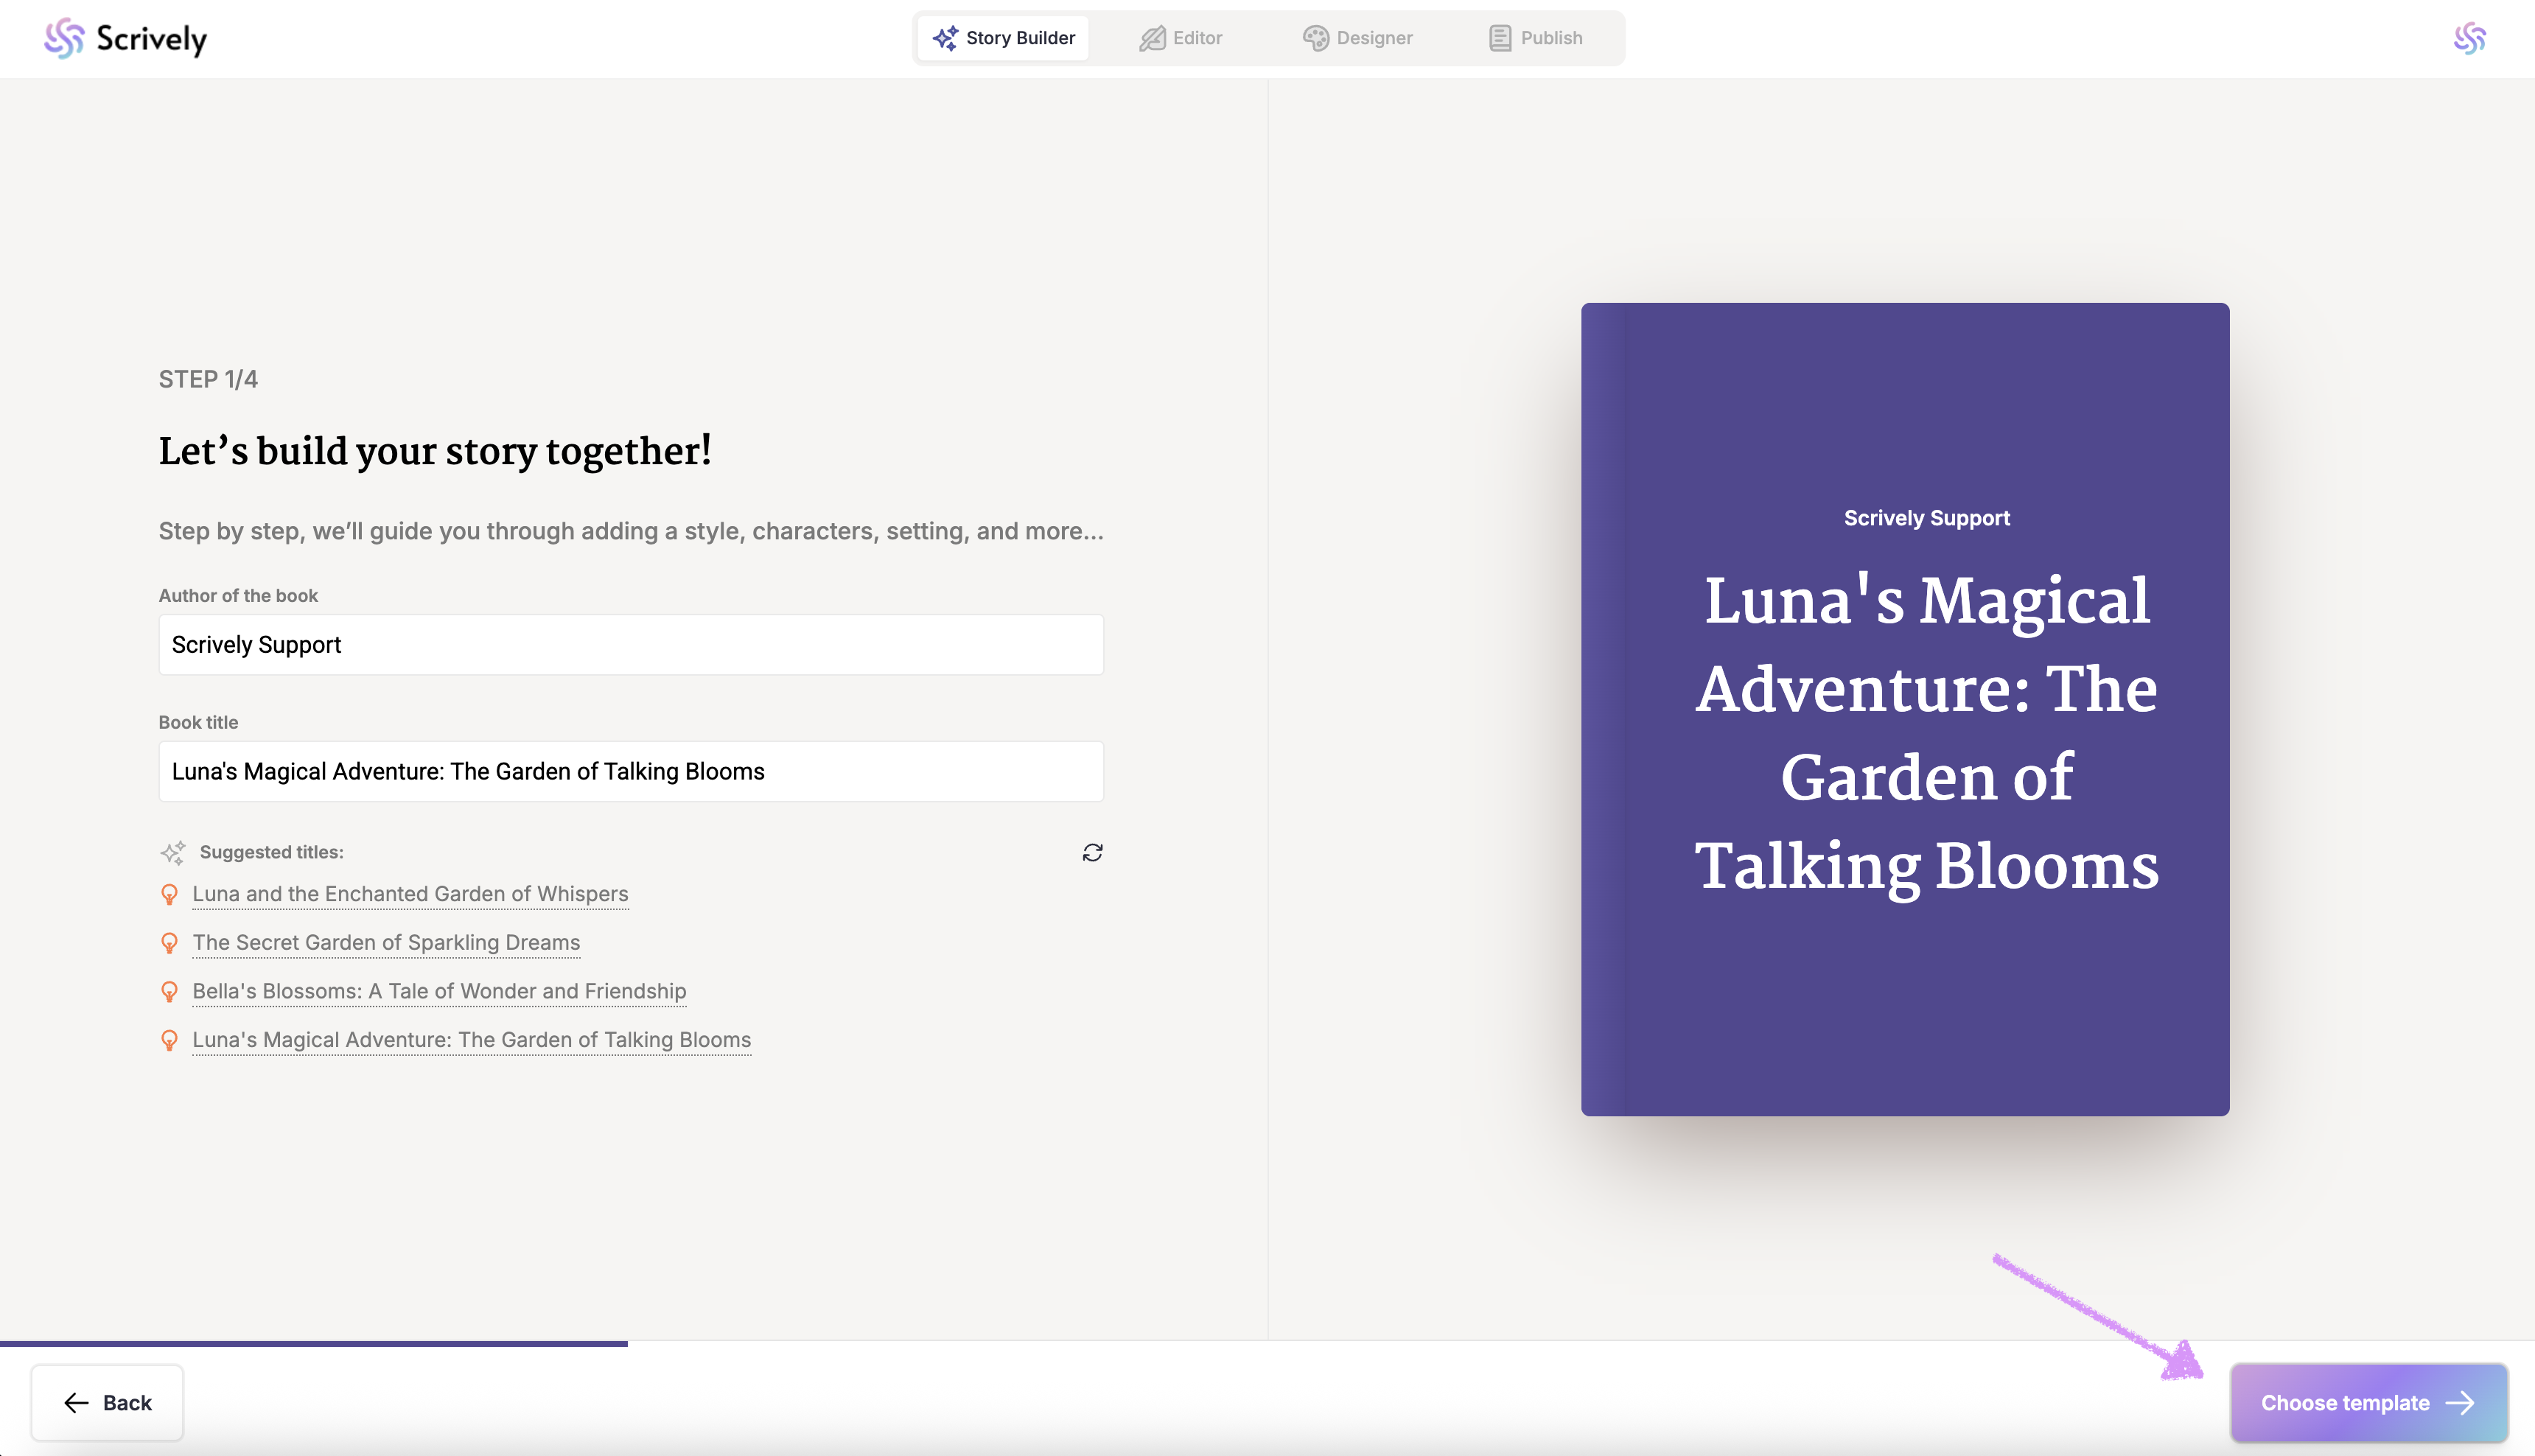
Task: Open account swirl icon at top right
Action: click(x=2469, y=38)
